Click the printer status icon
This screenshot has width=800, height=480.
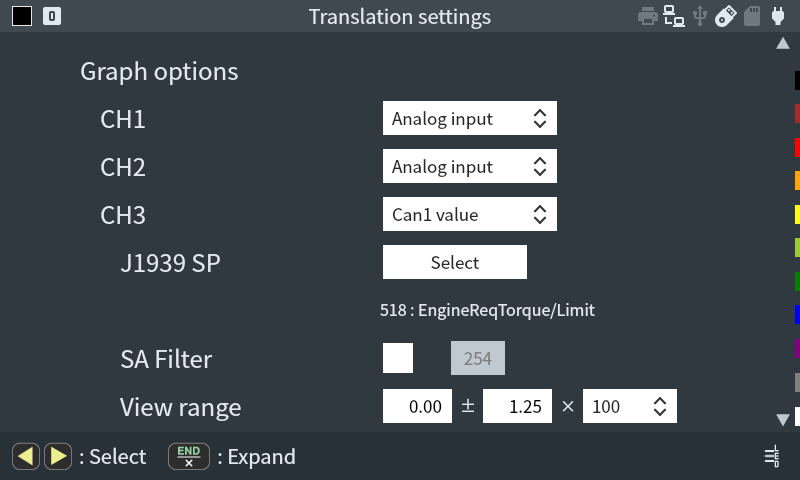point(648,16)
